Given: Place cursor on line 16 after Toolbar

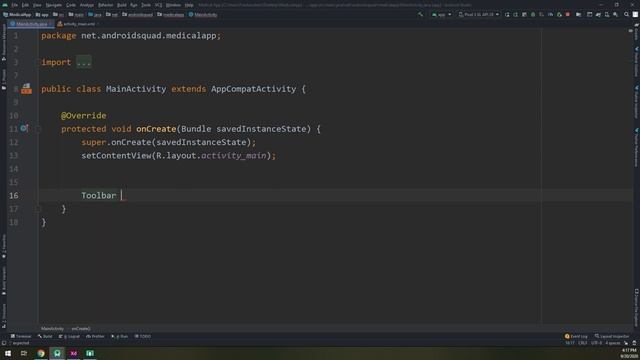Looking at the screenshot, I should 121,196.
